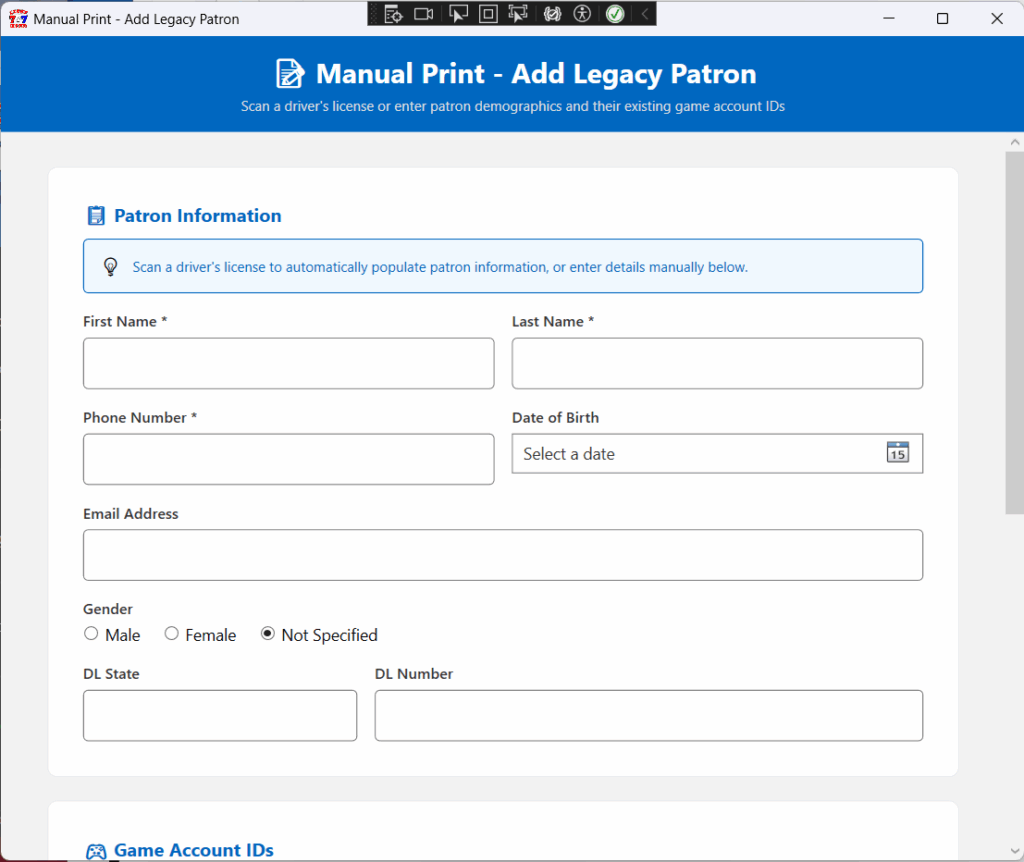Click the lightbulb tip icon
Viewport: 1024px width, 862px height.
pos(110,266)
